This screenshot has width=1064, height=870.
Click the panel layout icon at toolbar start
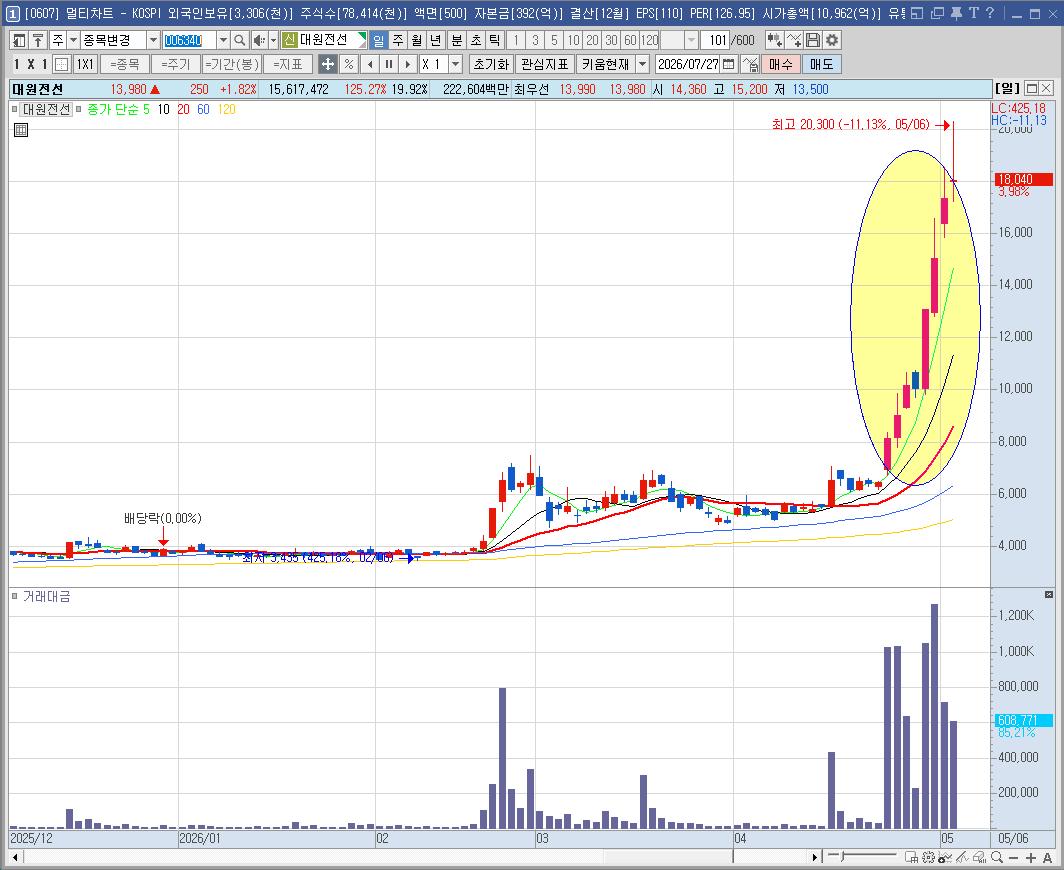tap(19, 41)
